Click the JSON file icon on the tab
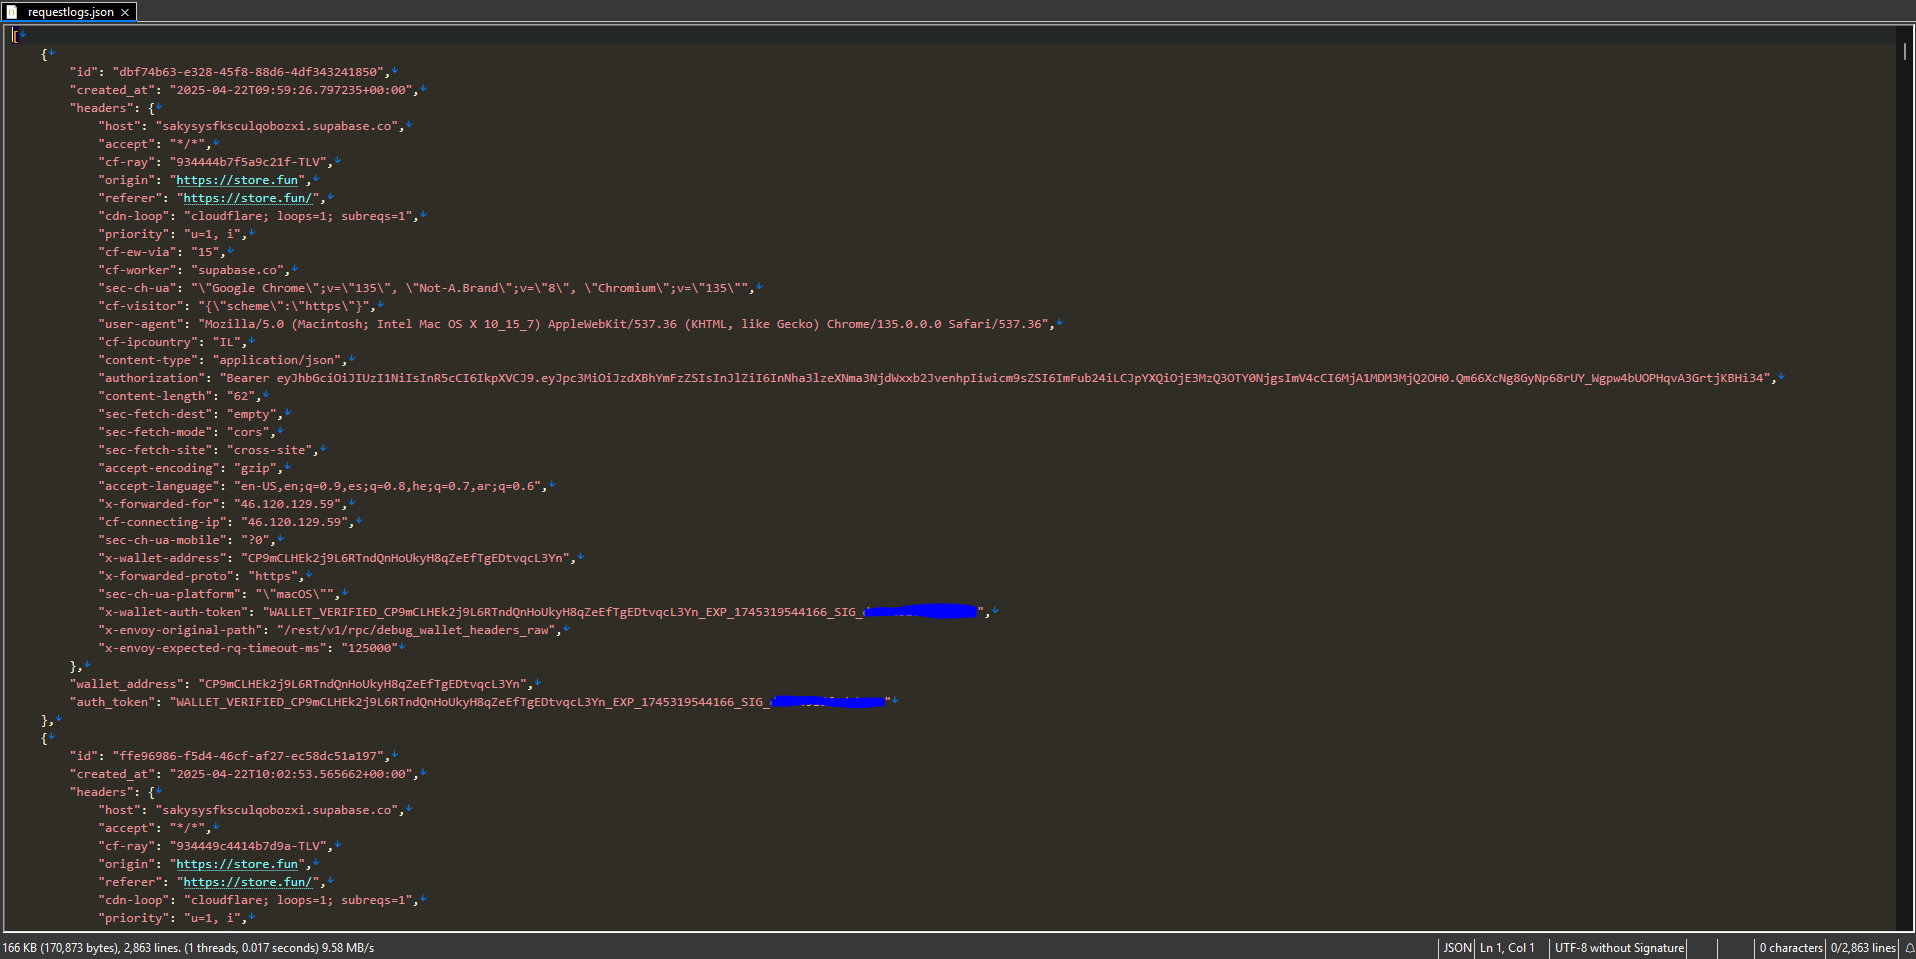Viewport: 1916px width, 959px height. click(x=12, y=12)
